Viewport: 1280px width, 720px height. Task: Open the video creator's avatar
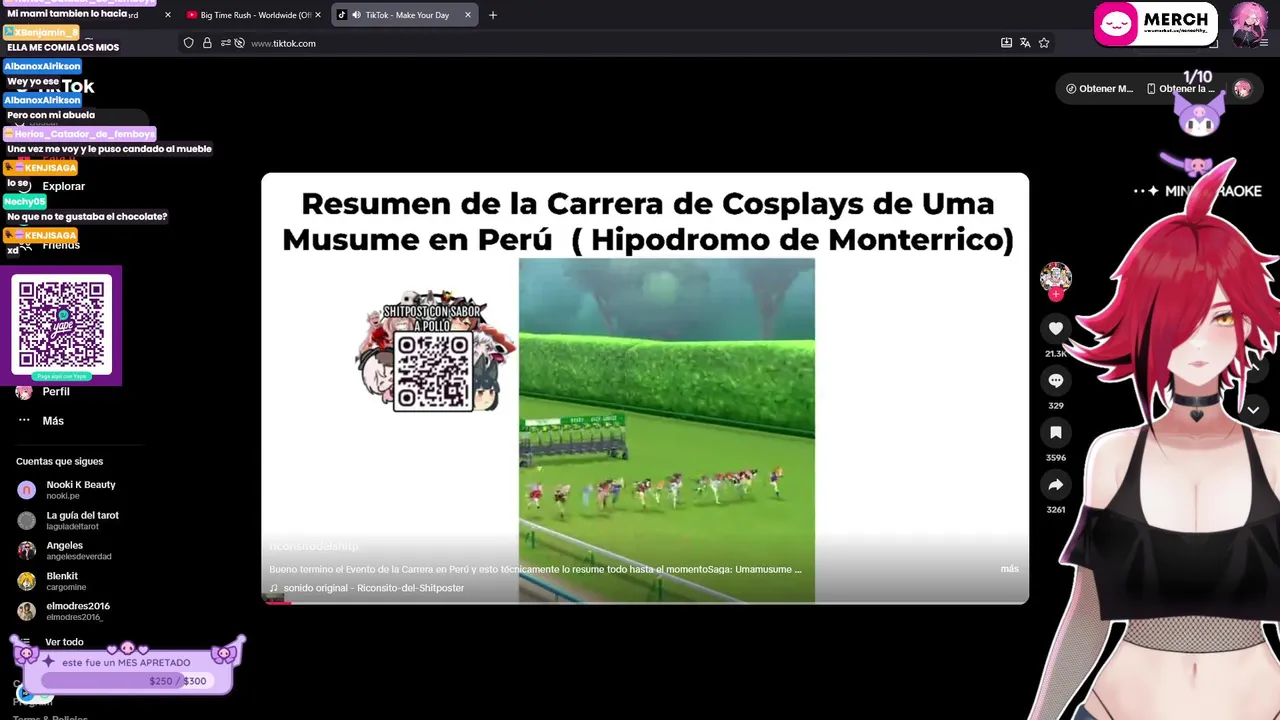click(1055, 276)
